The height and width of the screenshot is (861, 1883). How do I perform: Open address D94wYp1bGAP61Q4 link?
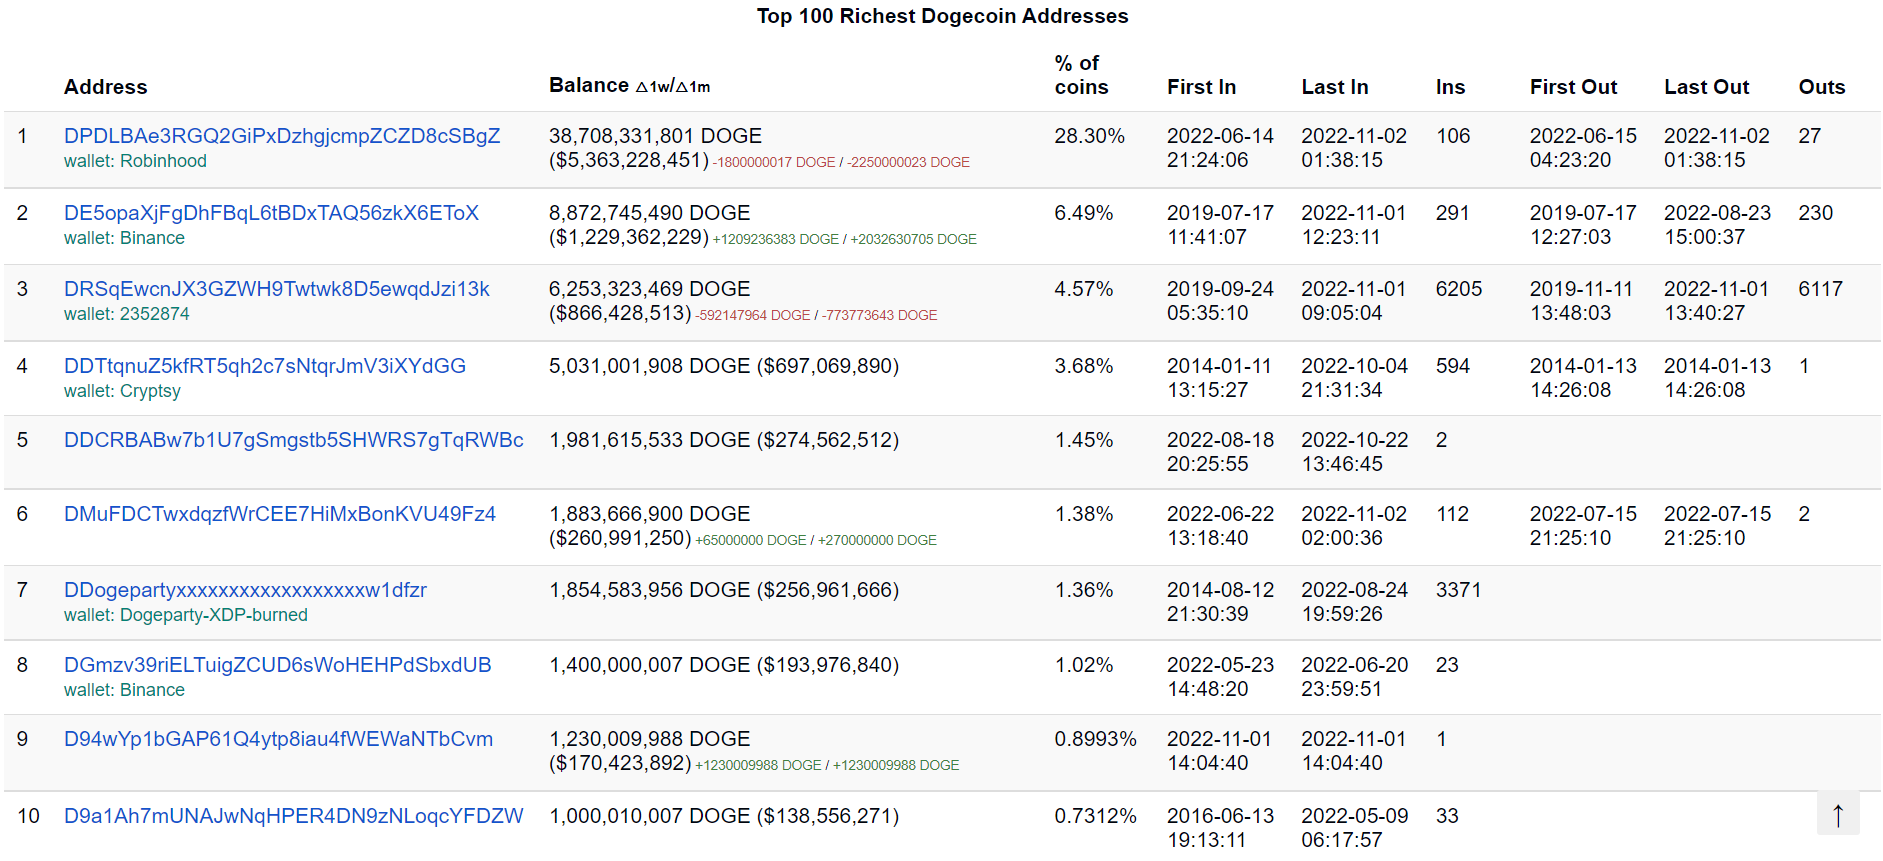278,739
